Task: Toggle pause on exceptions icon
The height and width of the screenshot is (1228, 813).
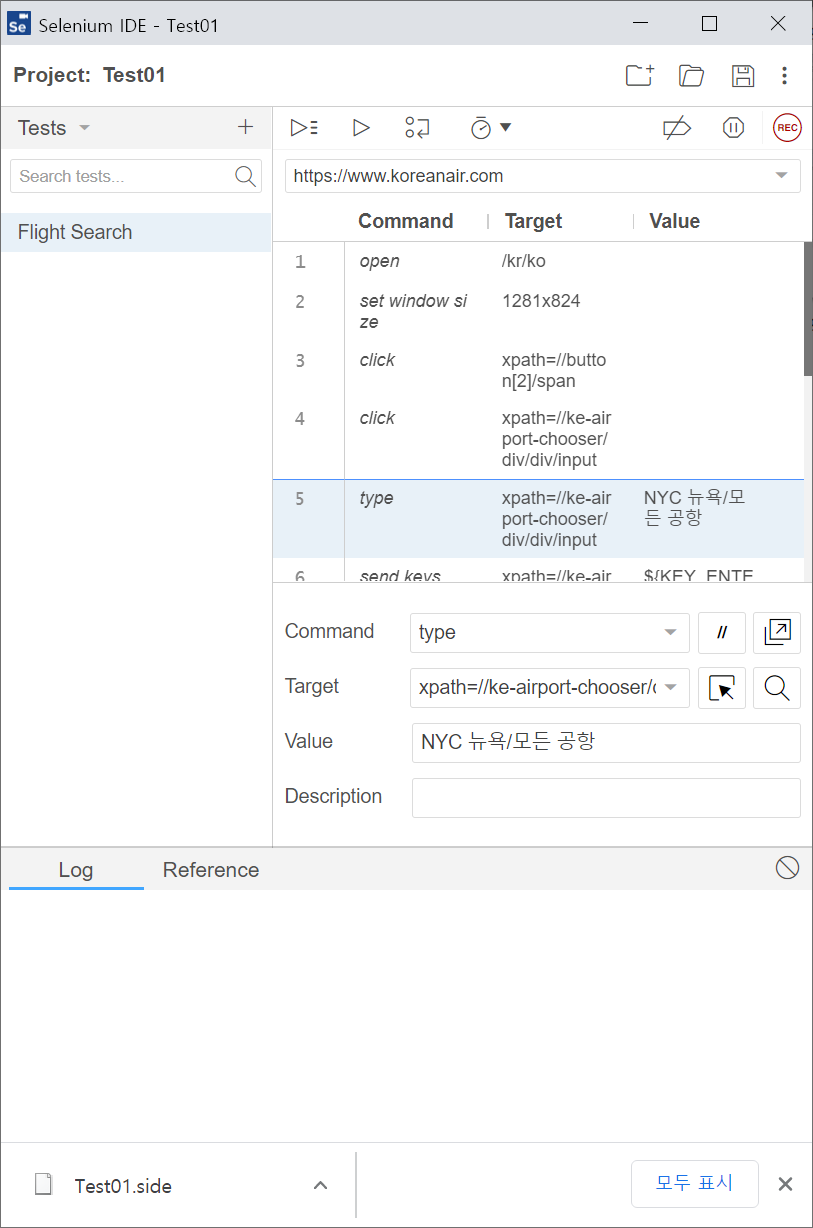Action: 733,127
